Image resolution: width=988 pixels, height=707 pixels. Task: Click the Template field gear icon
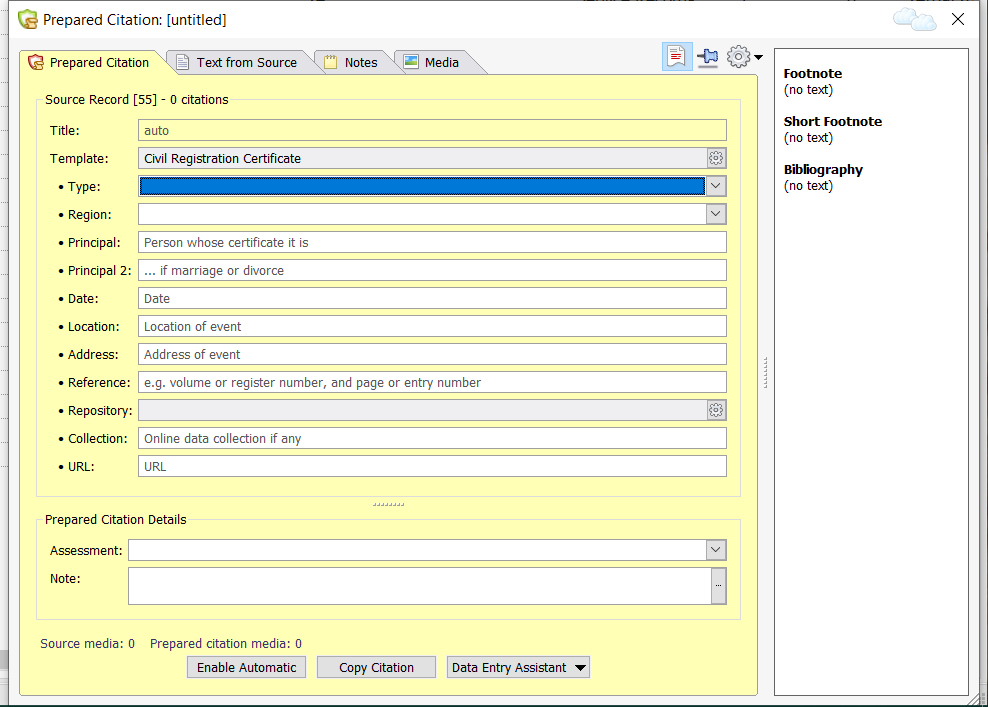pos(716,158)
